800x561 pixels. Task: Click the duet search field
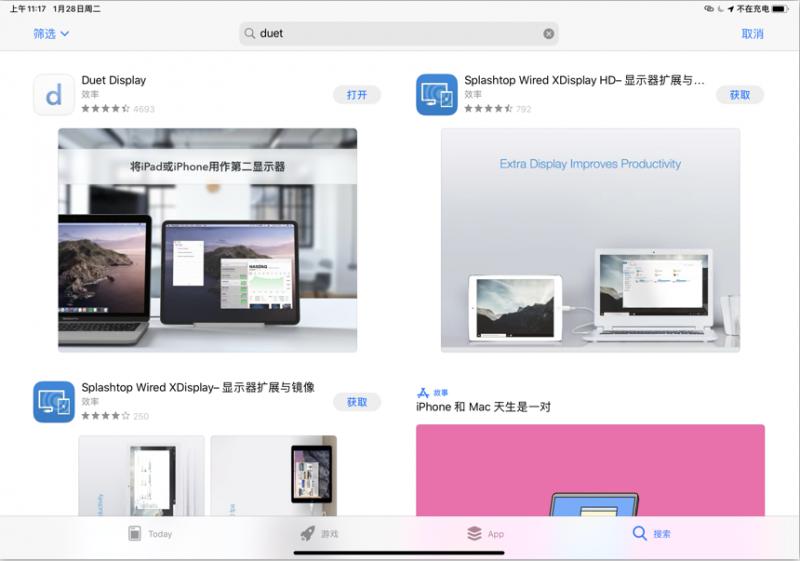pyautogui.click(x=398, y=34)
